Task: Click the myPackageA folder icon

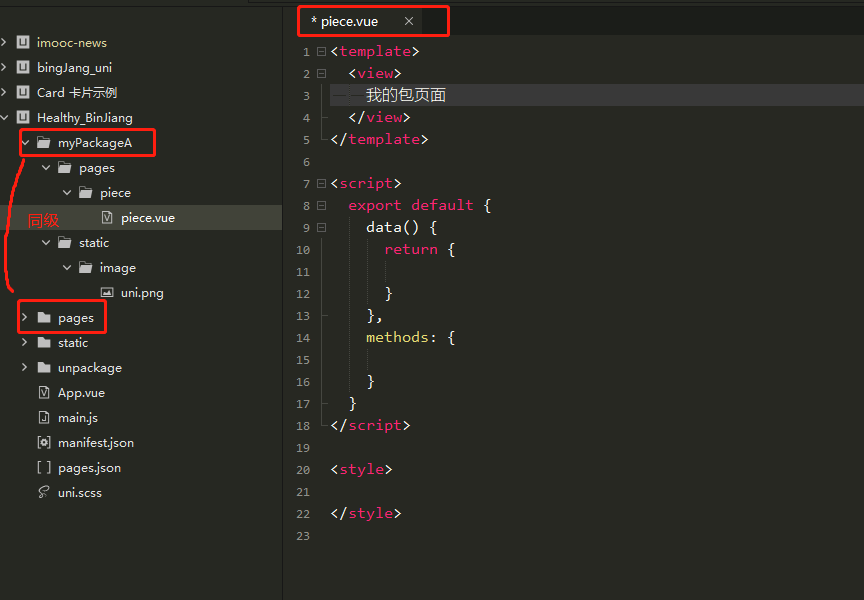Action: 44,143
